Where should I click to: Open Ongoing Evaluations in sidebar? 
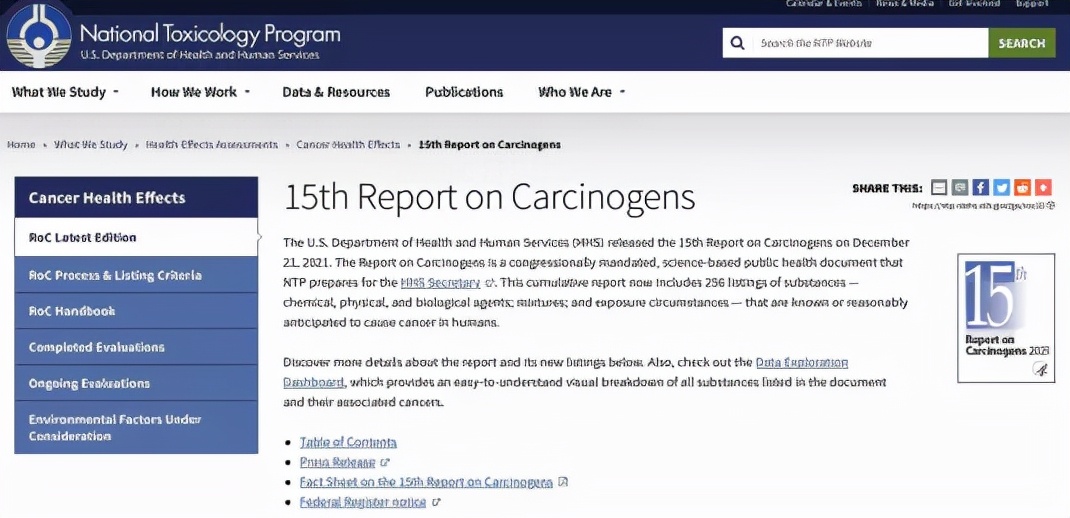point(136,383)
